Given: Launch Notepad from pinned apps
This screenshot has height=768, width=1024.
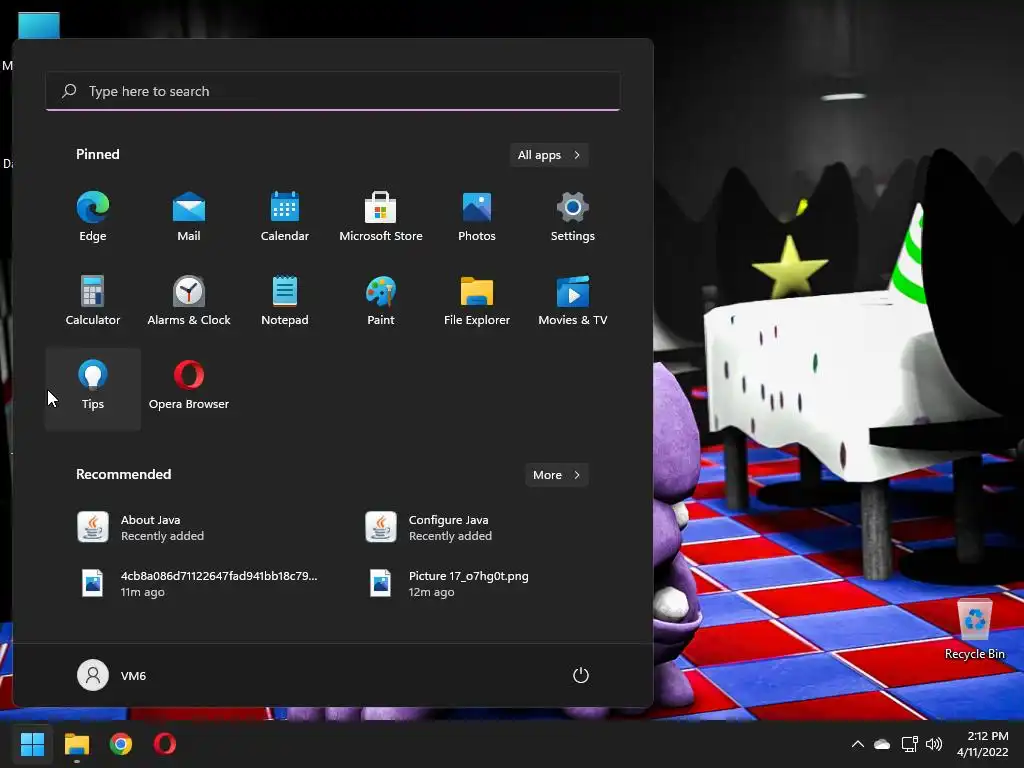Looking at the screenshot, I should pyautogui.click(x=285, y=300).
